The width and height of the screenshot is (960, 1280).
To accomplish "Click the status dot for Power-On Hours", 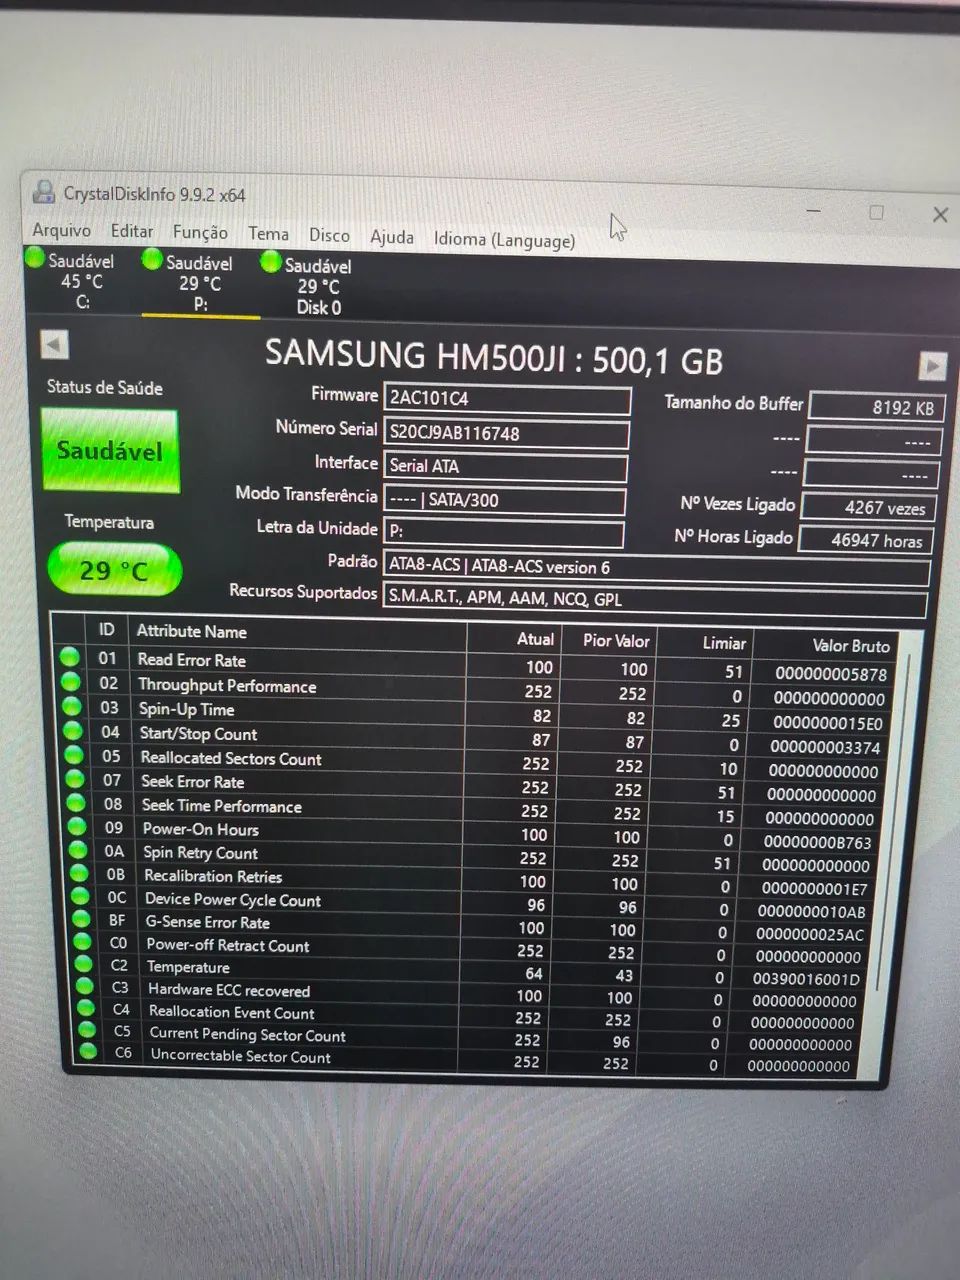I will (x=77, y=826).
